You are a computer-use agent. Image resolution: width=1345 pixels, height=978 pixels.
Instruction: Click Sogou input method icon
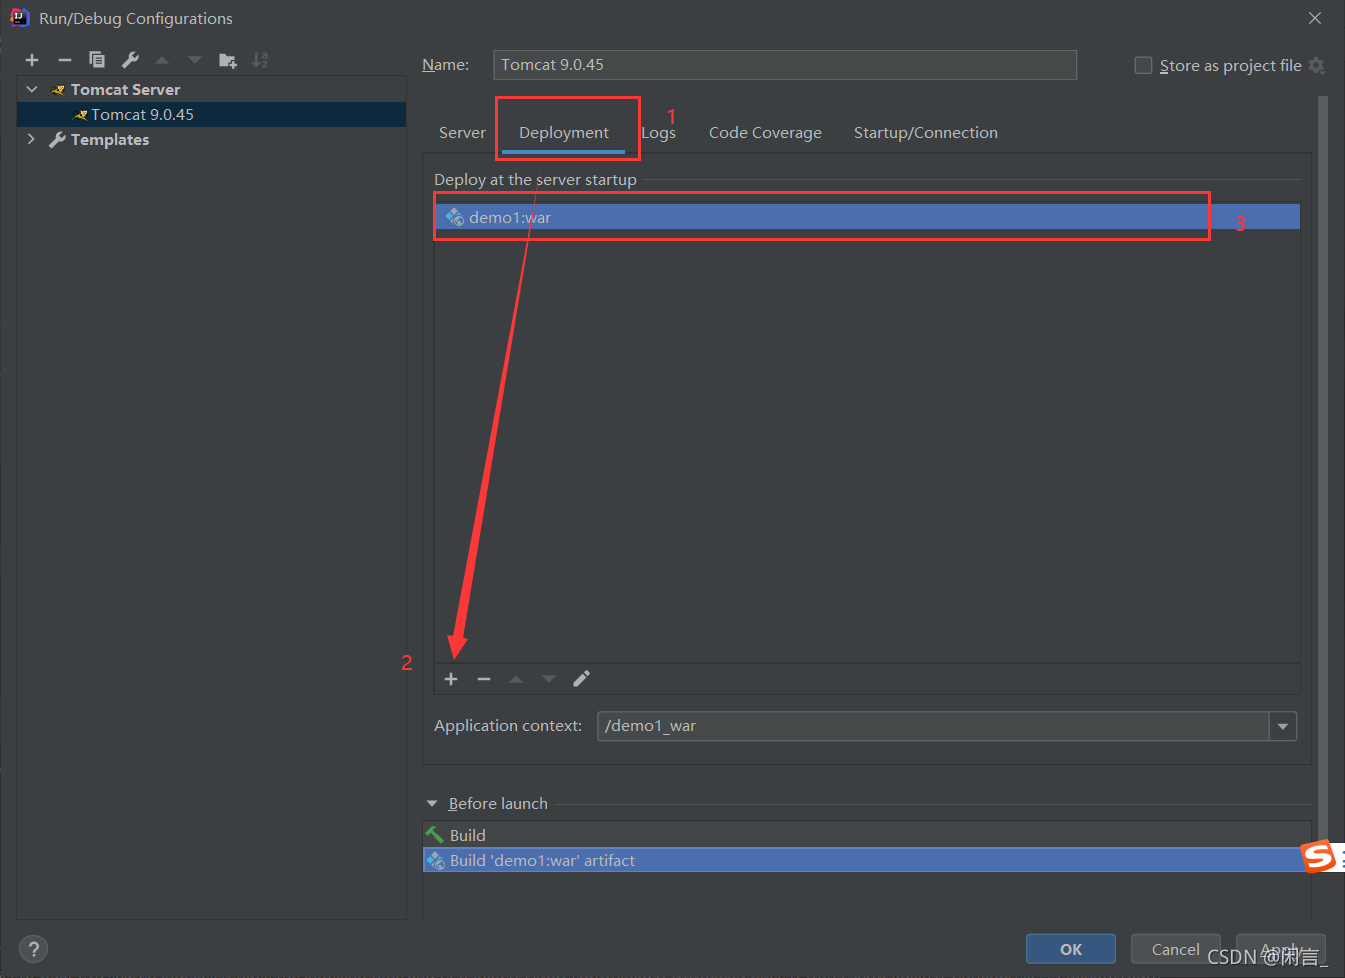pos(1318,856)
